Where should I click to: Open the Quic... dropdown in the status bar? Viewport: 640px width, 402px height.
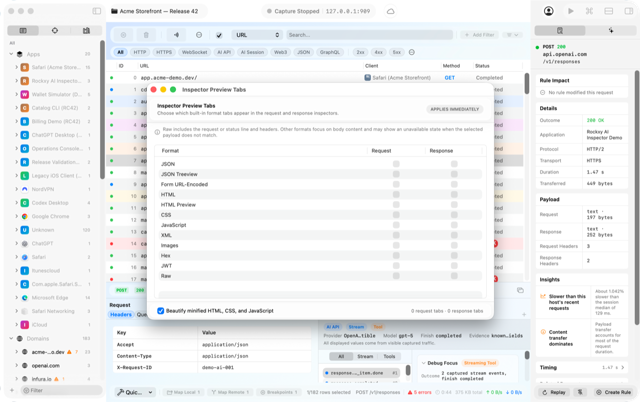[135, 392]
